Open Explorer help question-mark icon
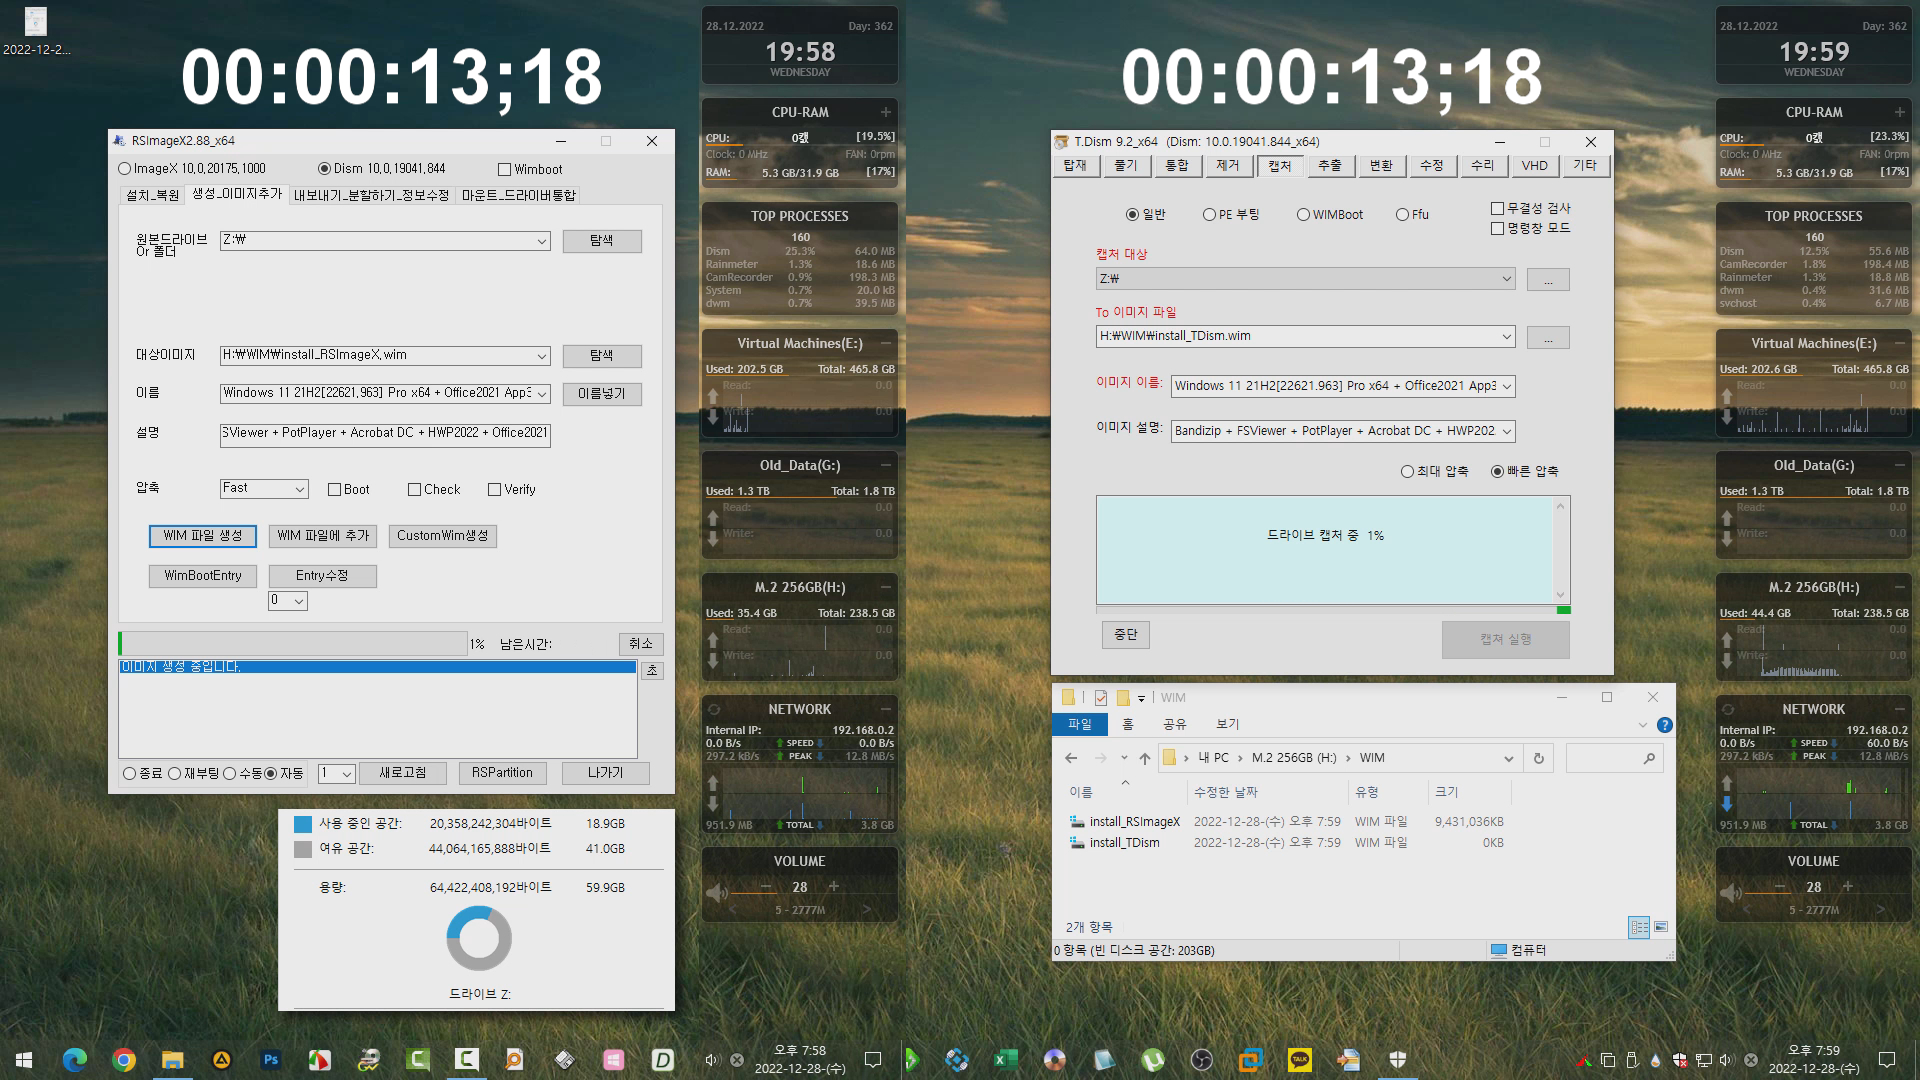The image size is (1920, 1080). pos(1664,725)
